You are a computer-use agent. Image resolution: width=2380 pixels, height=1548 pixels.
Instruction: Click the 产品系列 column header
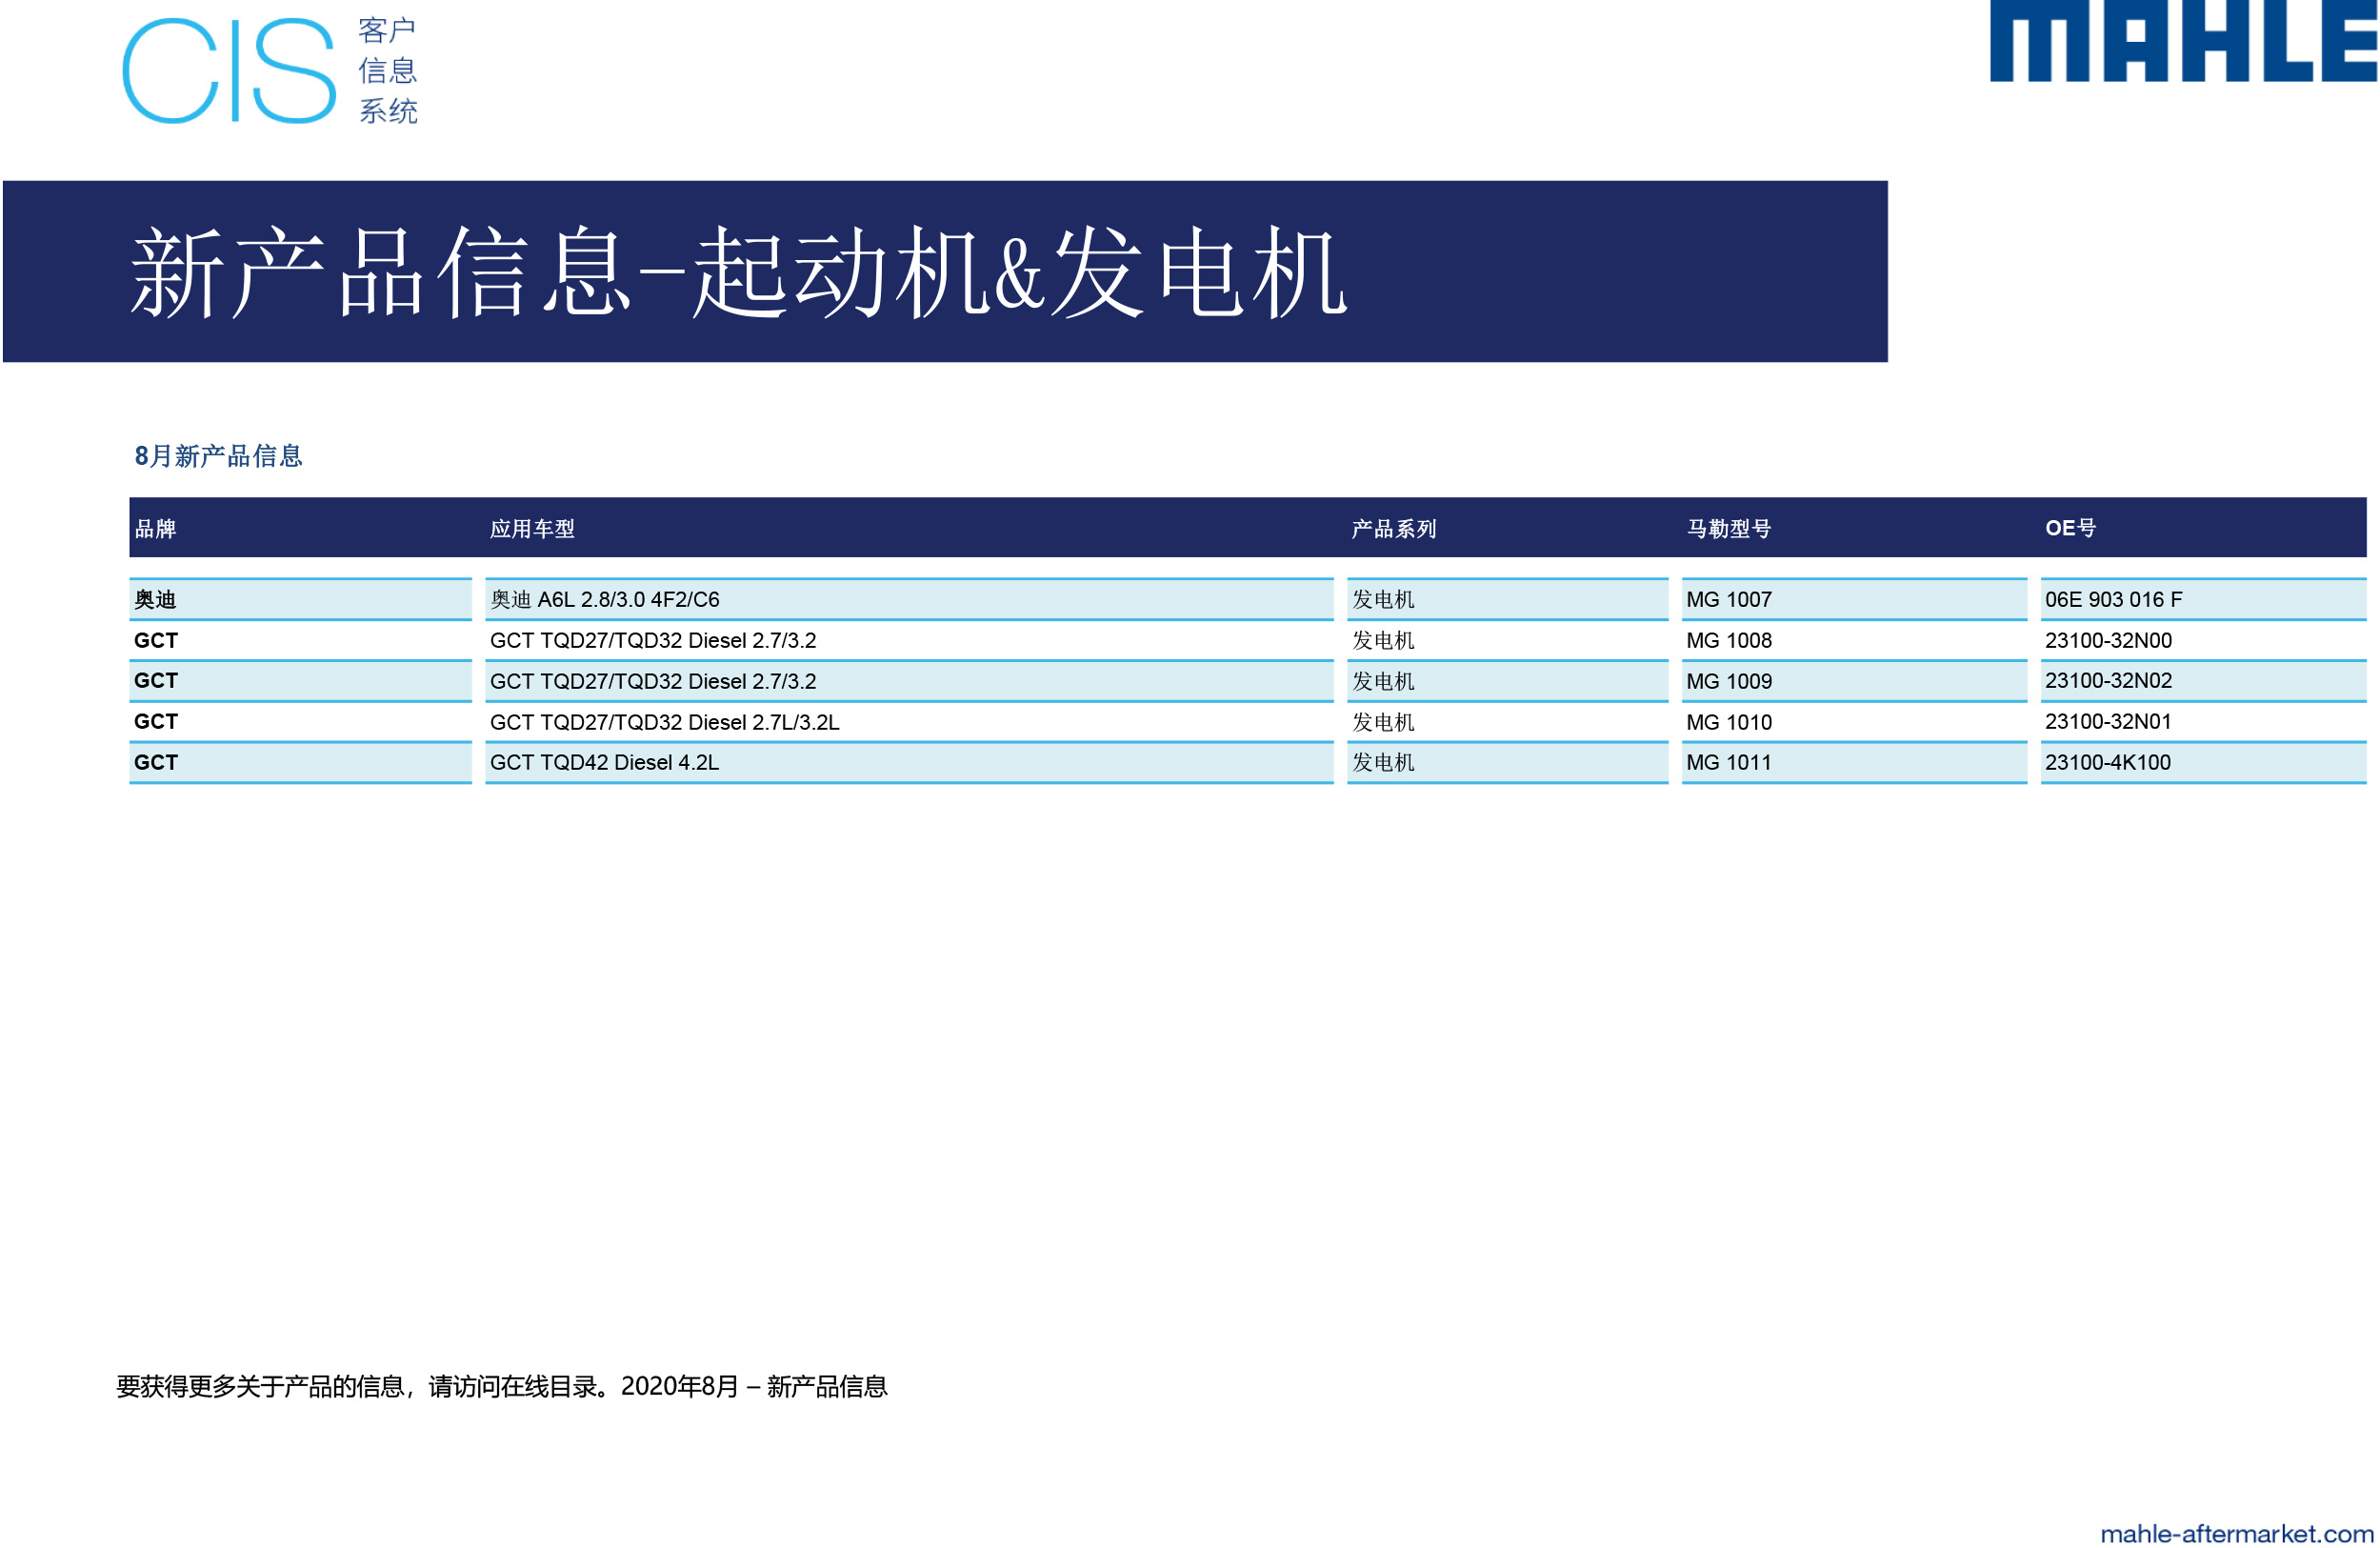click(1394, 528)
